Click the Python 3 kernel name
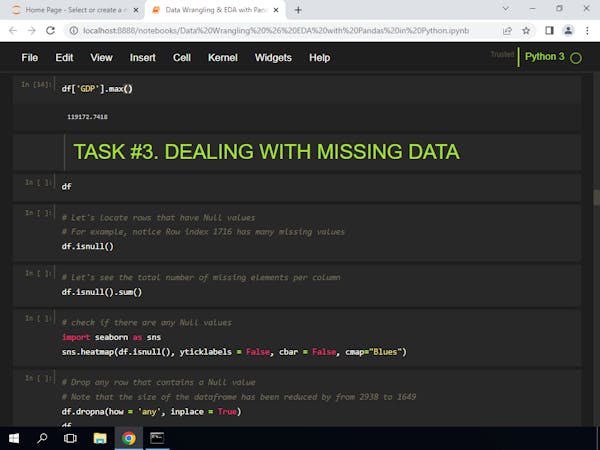This screenshot has height=450, width=600. (545, 57)
